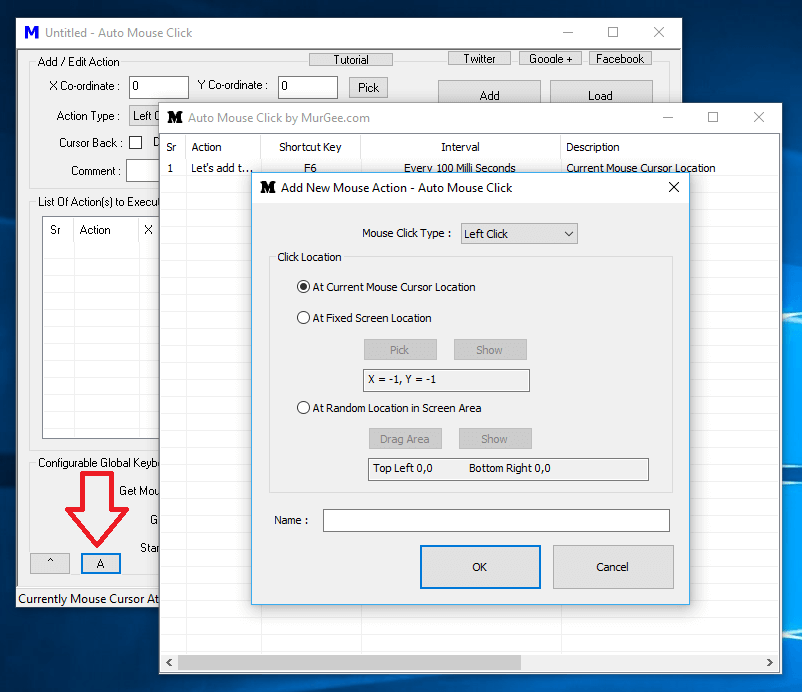
Task: Click the A button under the red arrow
Action: 100,563
